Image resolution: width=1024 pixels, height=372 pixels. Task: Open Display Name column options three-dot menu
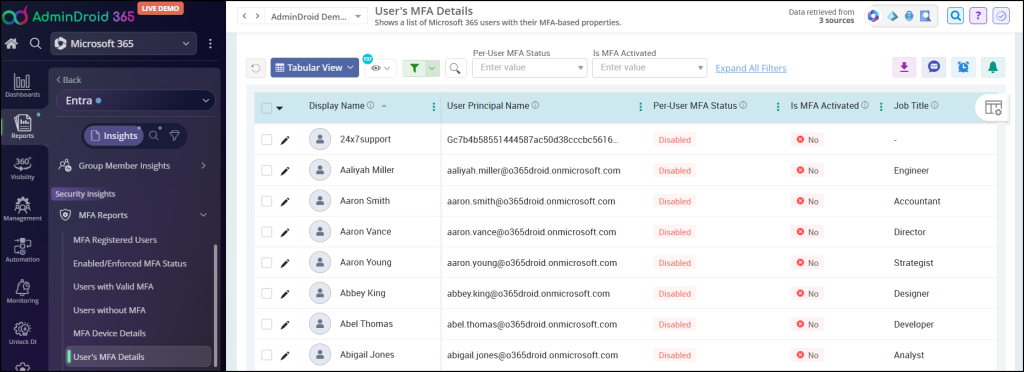pyautogui.click(x=434, y=107)
